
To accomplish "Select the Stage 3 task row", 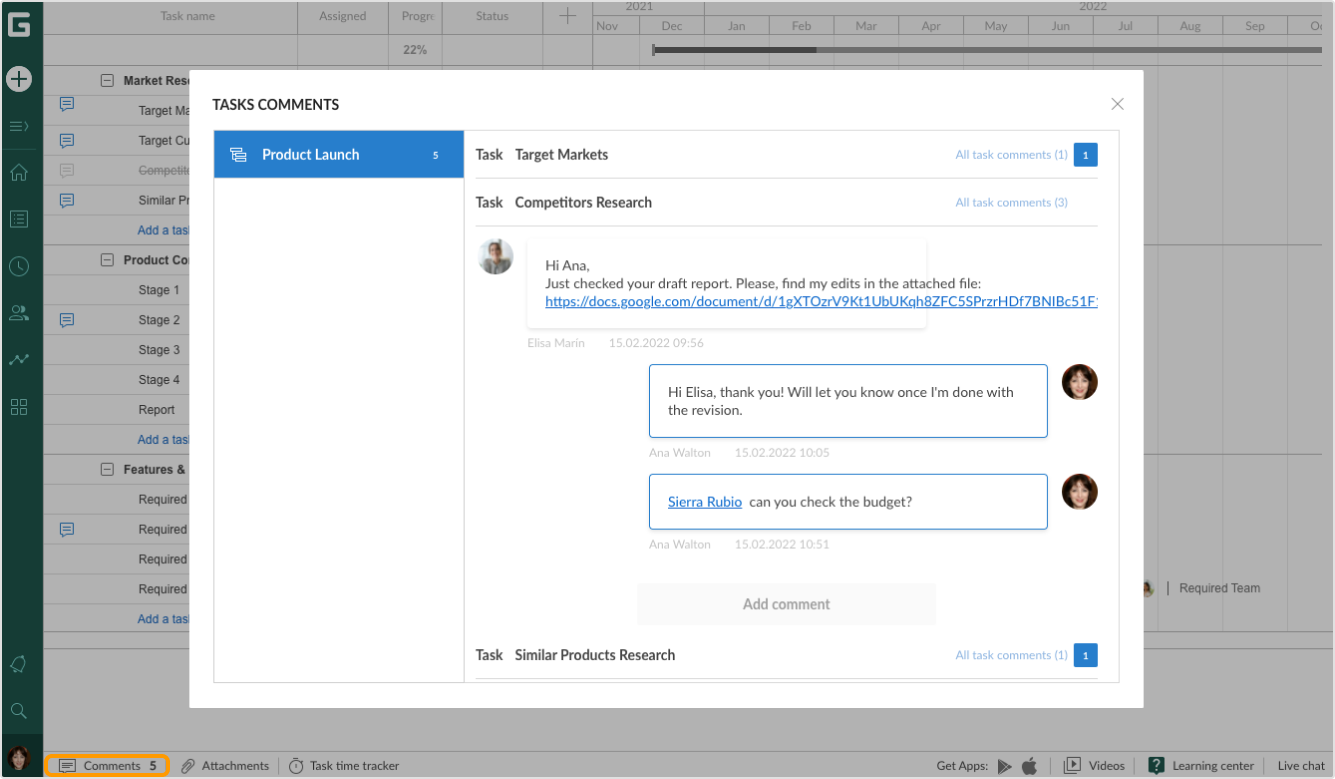I will coord(160,350).
